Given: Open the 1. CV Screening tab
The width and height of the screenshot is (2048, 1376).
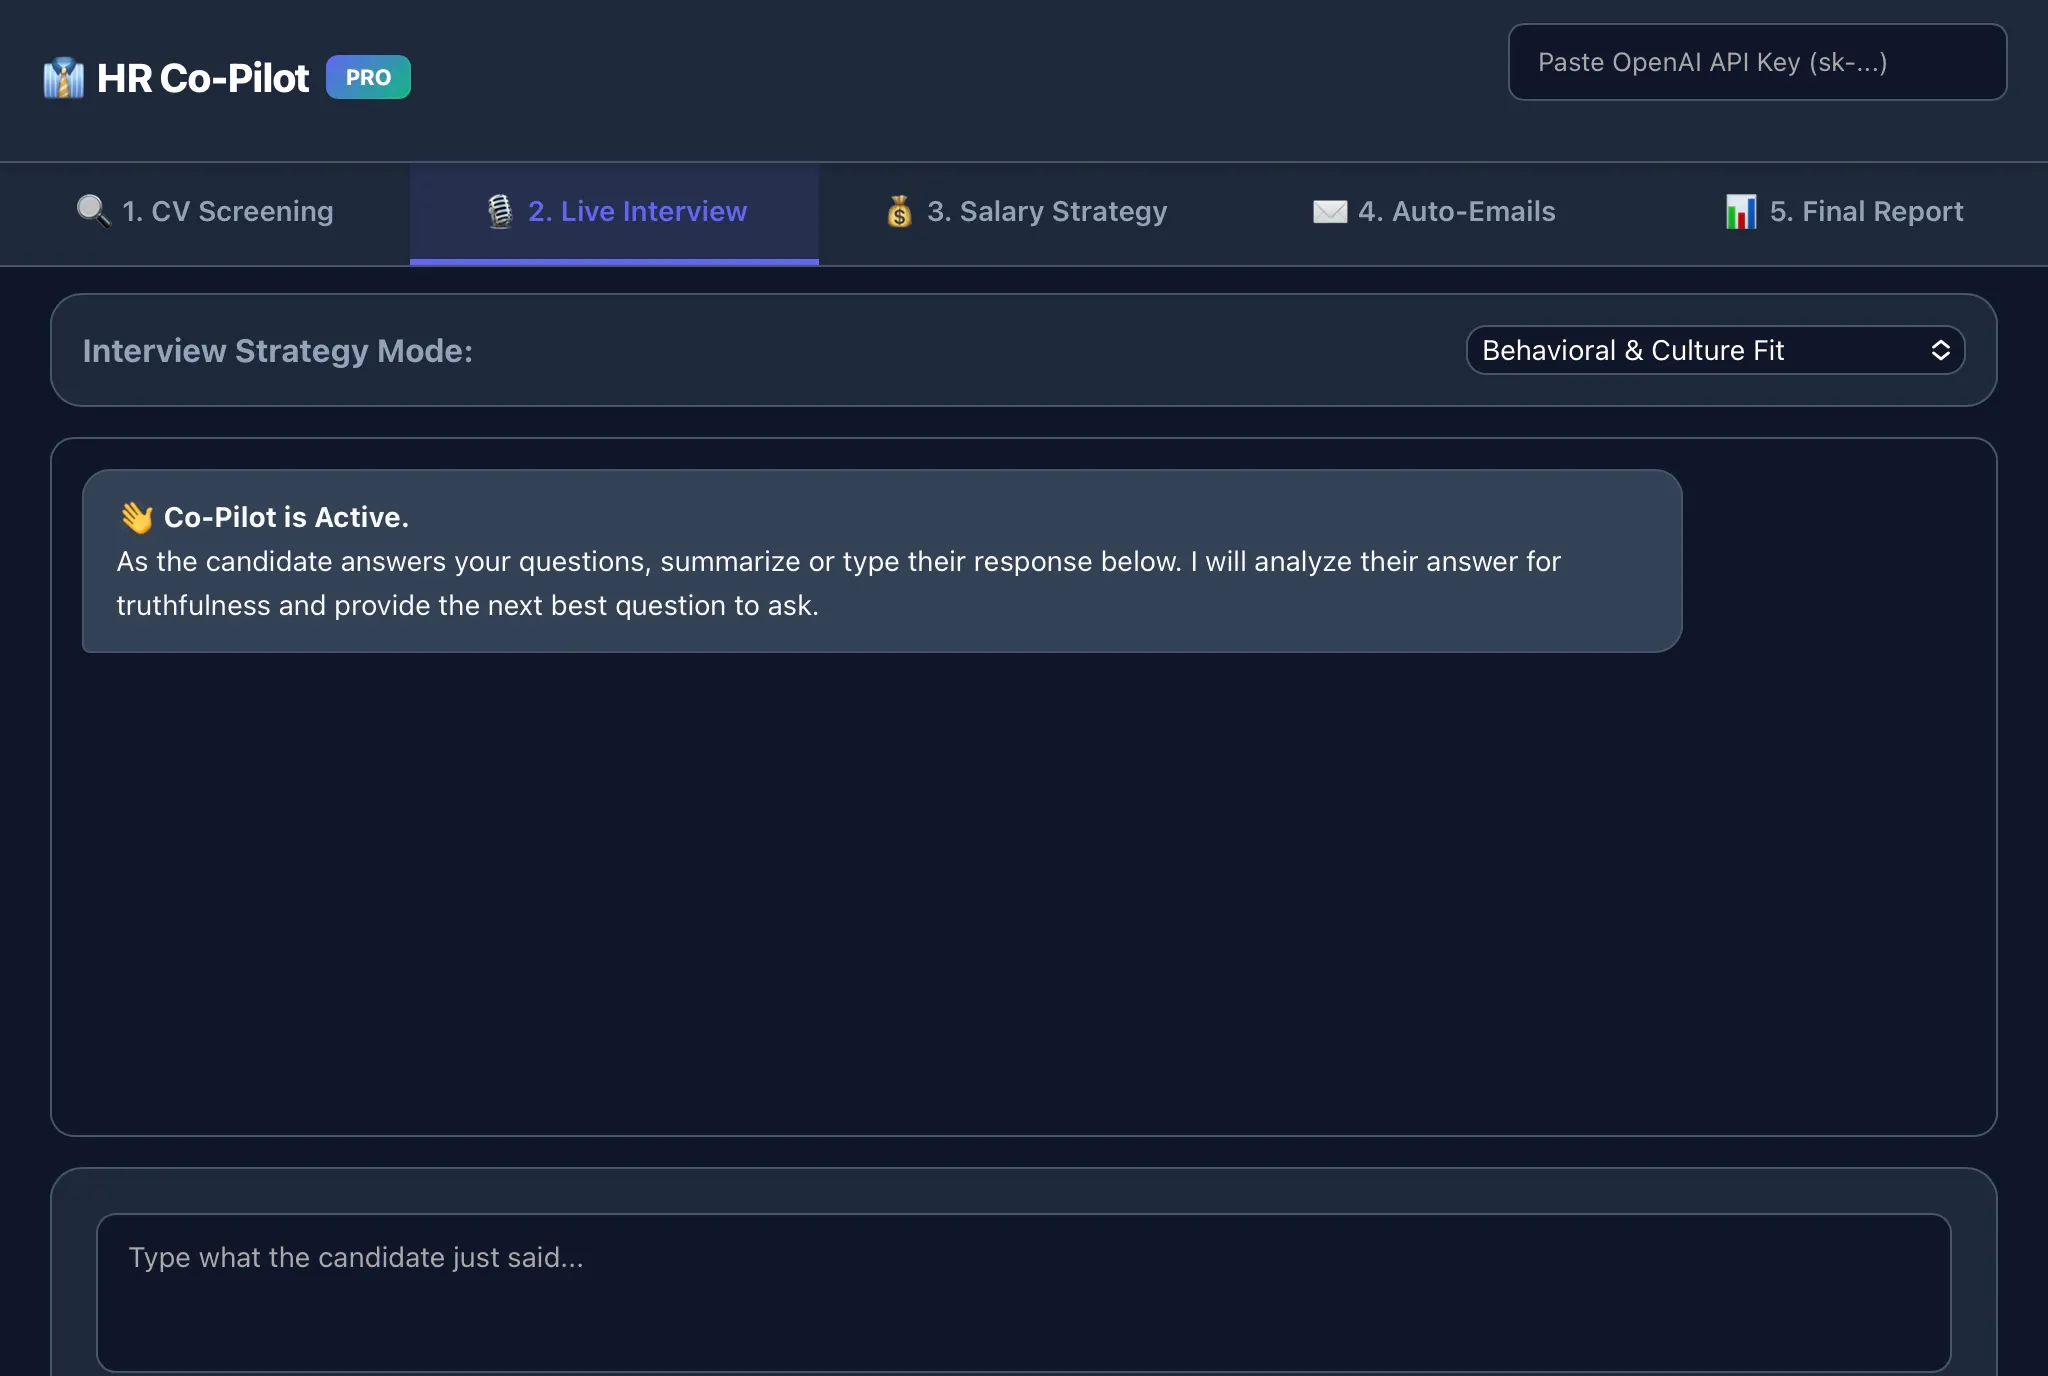Looking at the screenshot, I should pyautogui.click(x=205, y=214).
